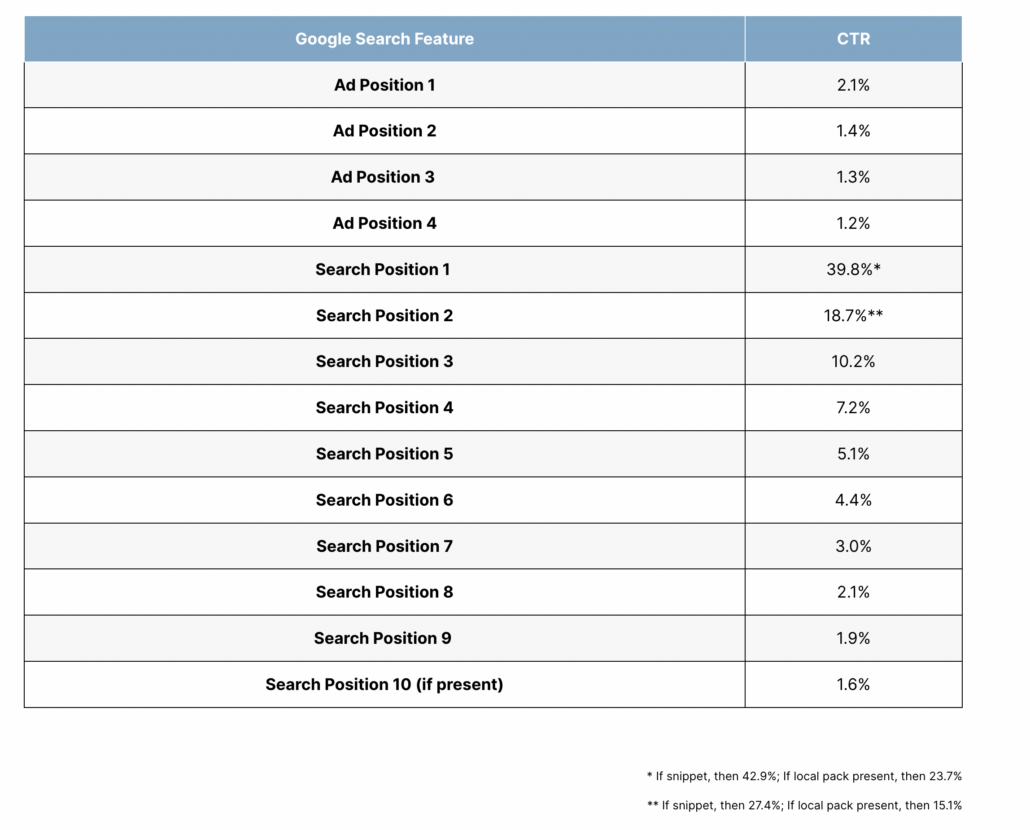1030x830 pixels.
Task: Select the Search Position 1 label
Action: pyautogui.click(x=384, y=269)
